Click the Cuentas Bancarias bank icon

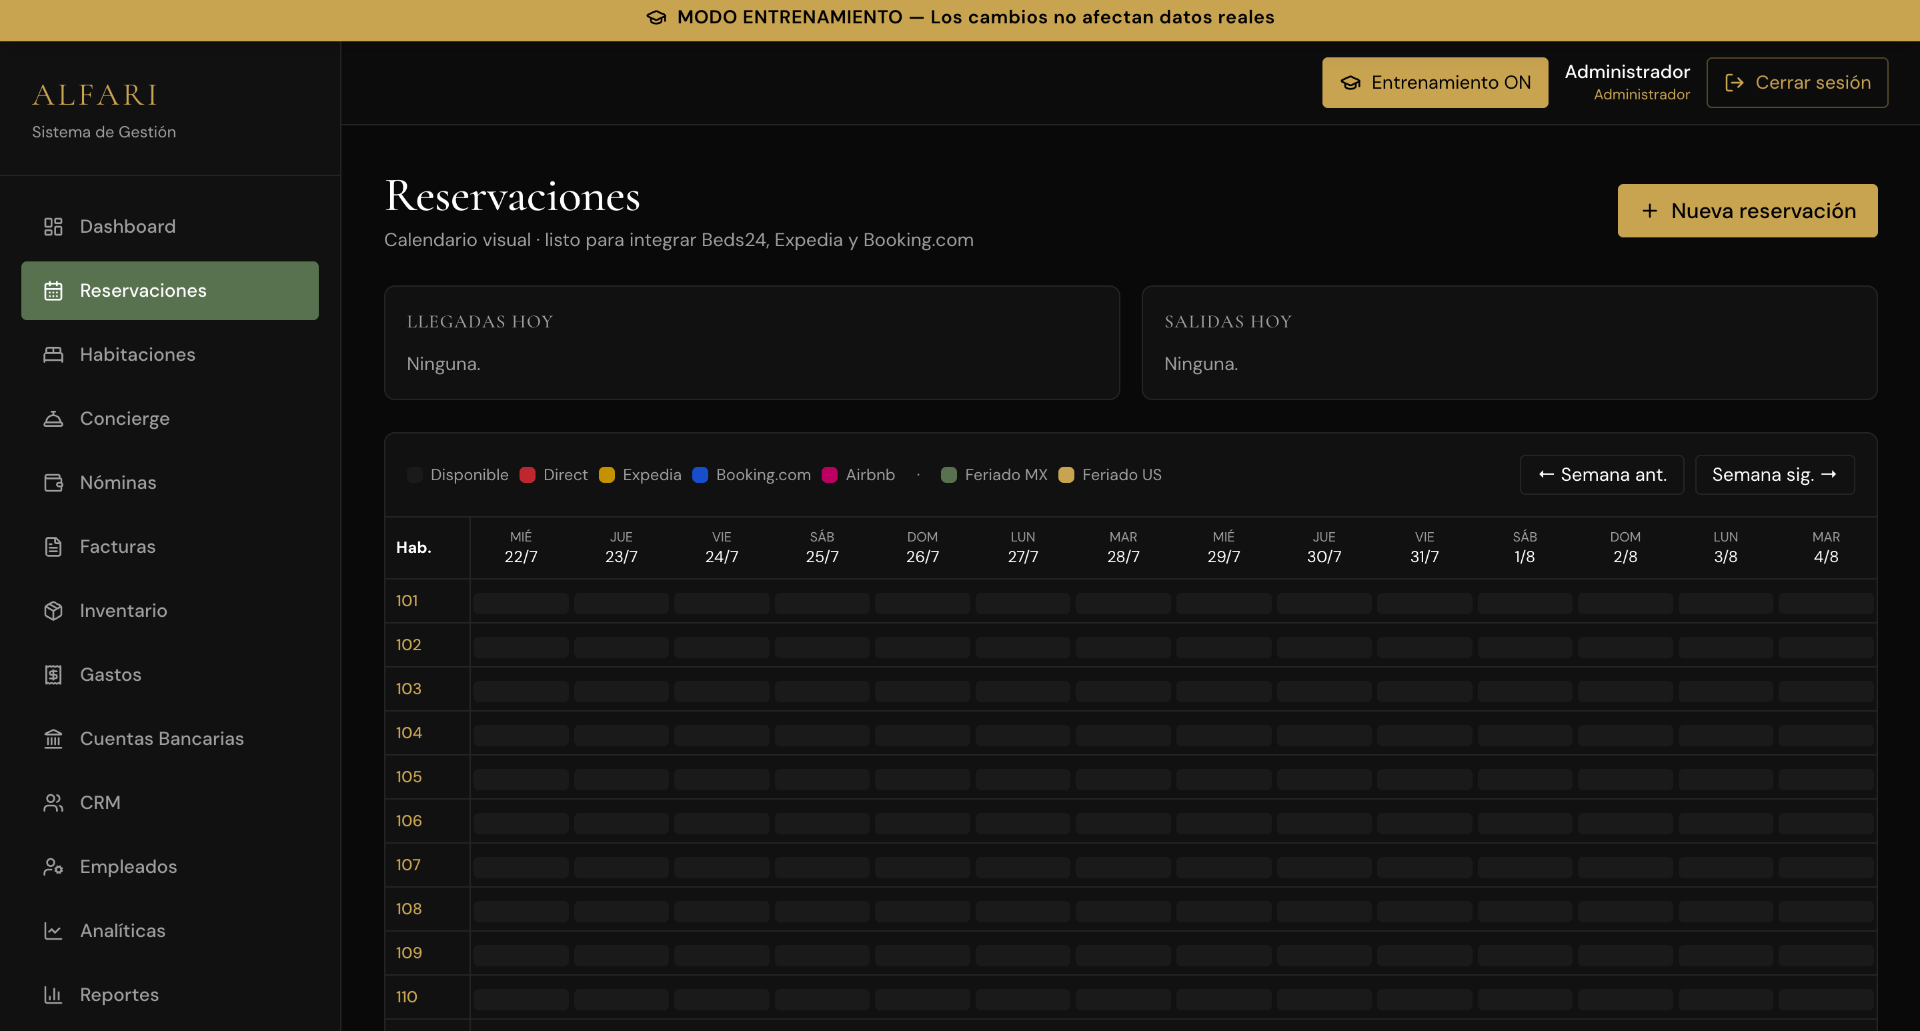pyautogui.click(x=53, y=739)
